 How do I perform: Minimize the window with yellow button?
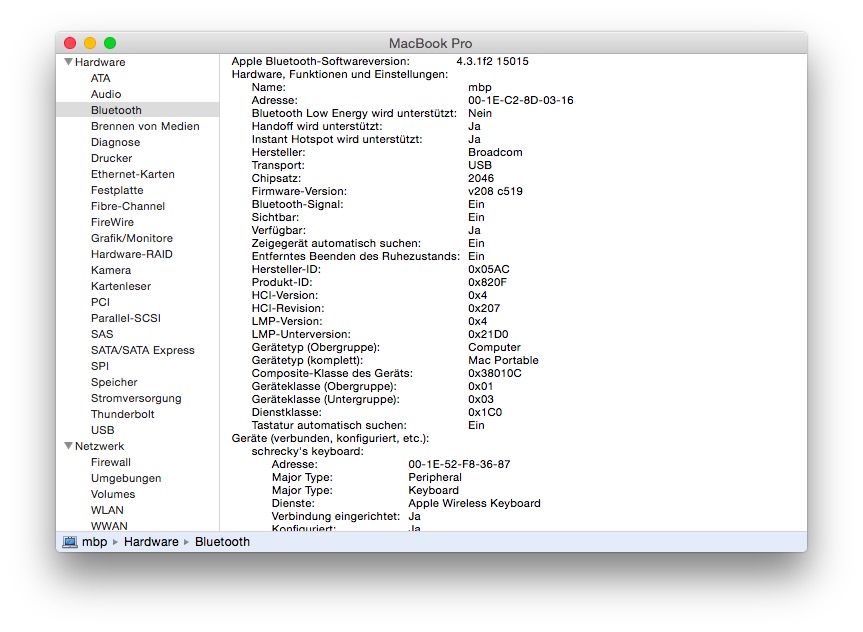pyautogui.click(x=90, y=43)
